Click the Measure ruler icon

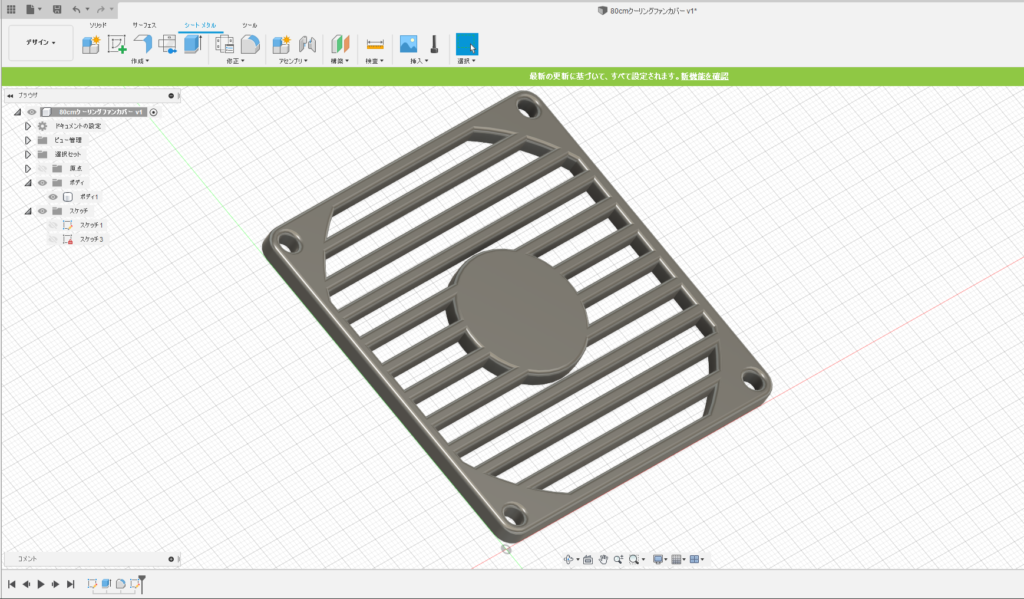click(x=375, y=44)
